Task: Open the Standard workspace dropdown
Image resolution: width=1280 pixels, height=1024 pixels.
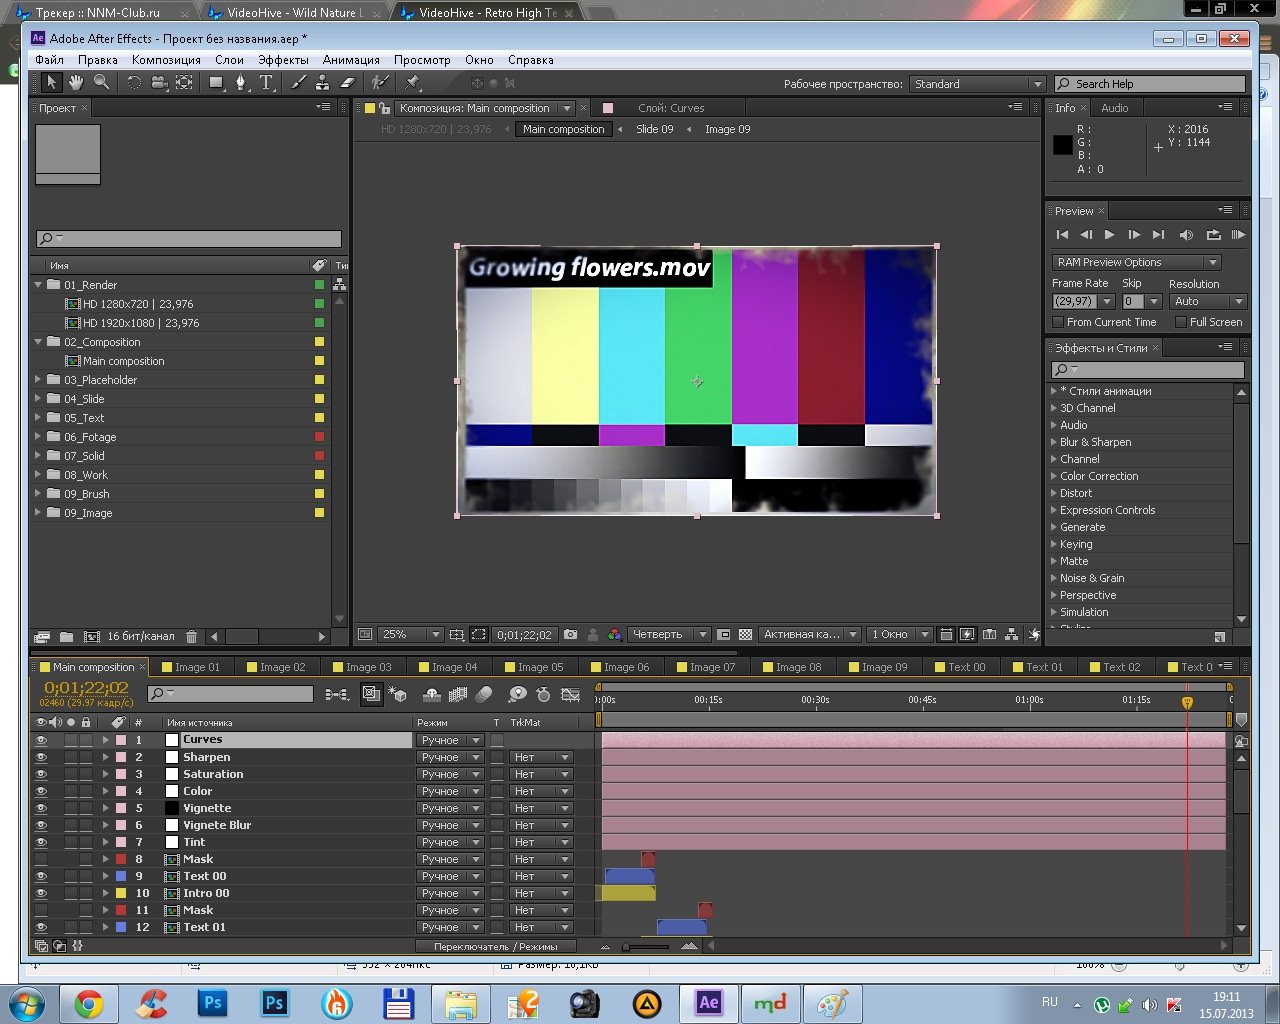Action: tap(977, 84)
